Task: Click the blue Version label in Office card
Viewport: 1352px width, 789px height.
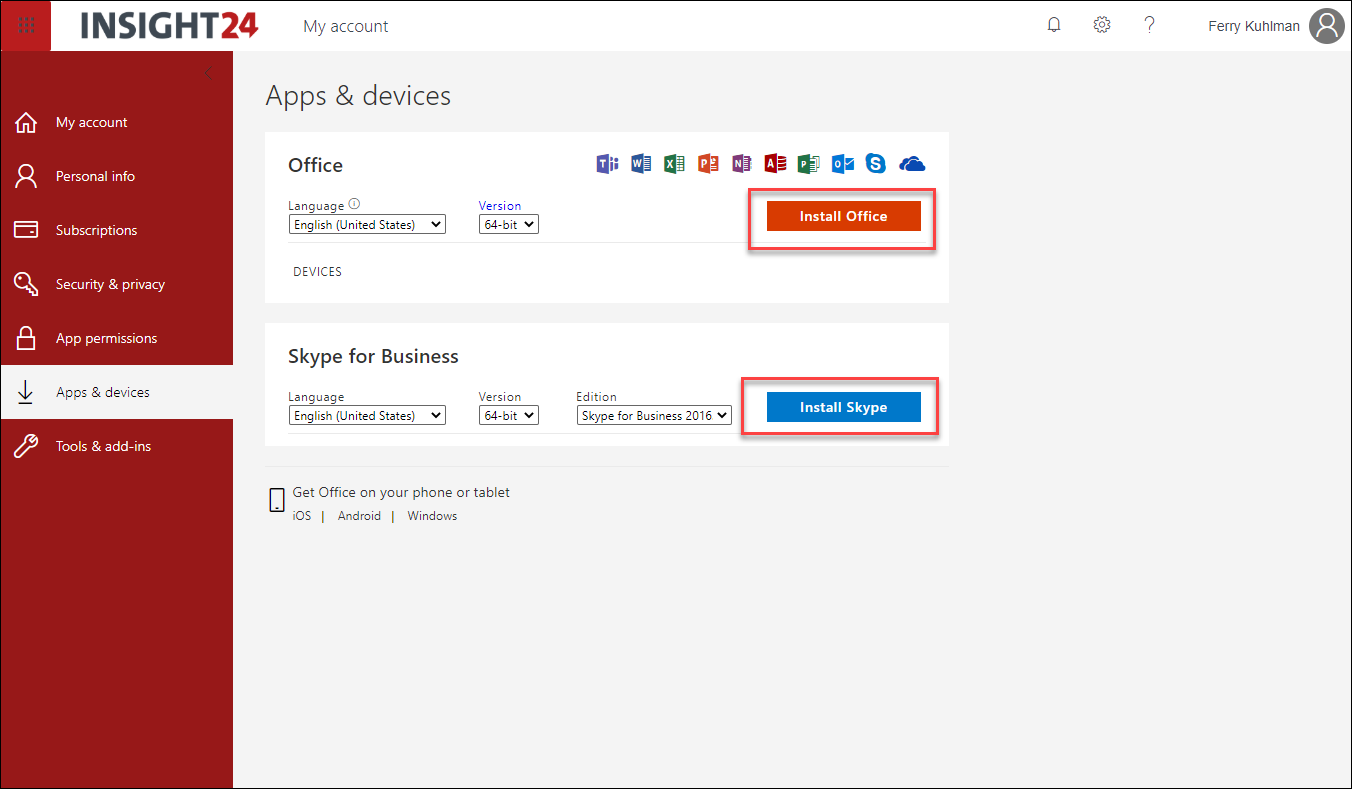Action: (500, 206)
